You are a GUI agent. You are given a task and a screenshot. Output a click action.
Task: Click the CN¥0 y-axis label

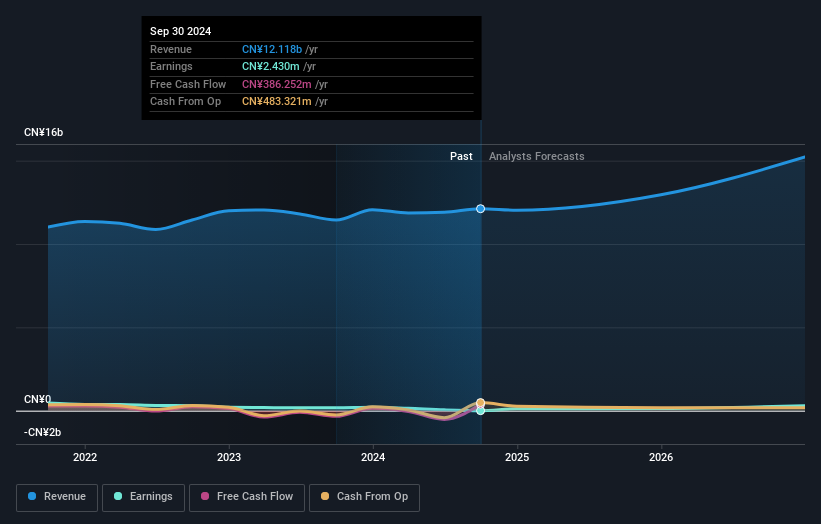[x=37, y=399]
